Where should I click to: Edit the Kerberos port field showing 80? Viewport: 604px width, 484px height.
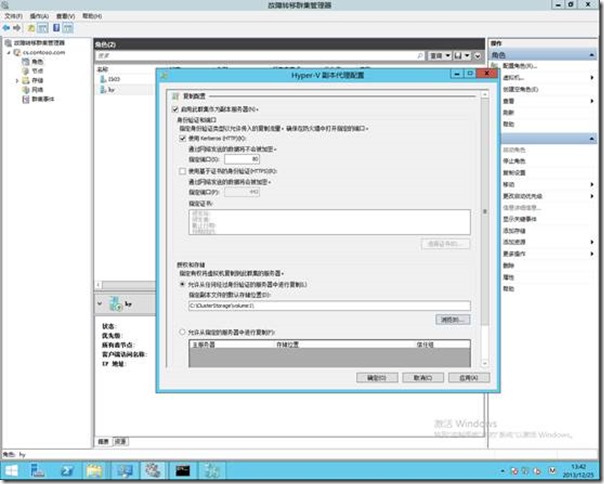tap(242, 159)
